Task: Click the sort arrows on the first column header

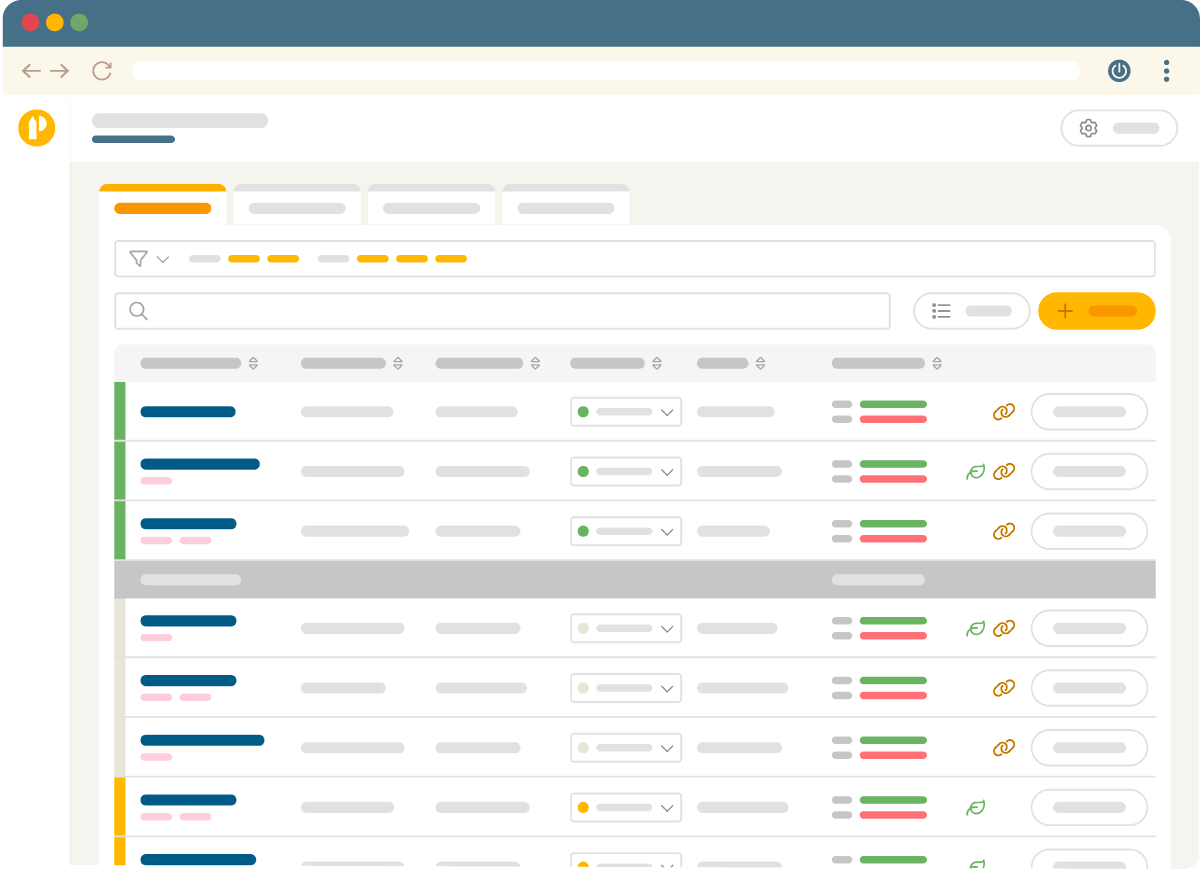Action: [x=254, y=364]
